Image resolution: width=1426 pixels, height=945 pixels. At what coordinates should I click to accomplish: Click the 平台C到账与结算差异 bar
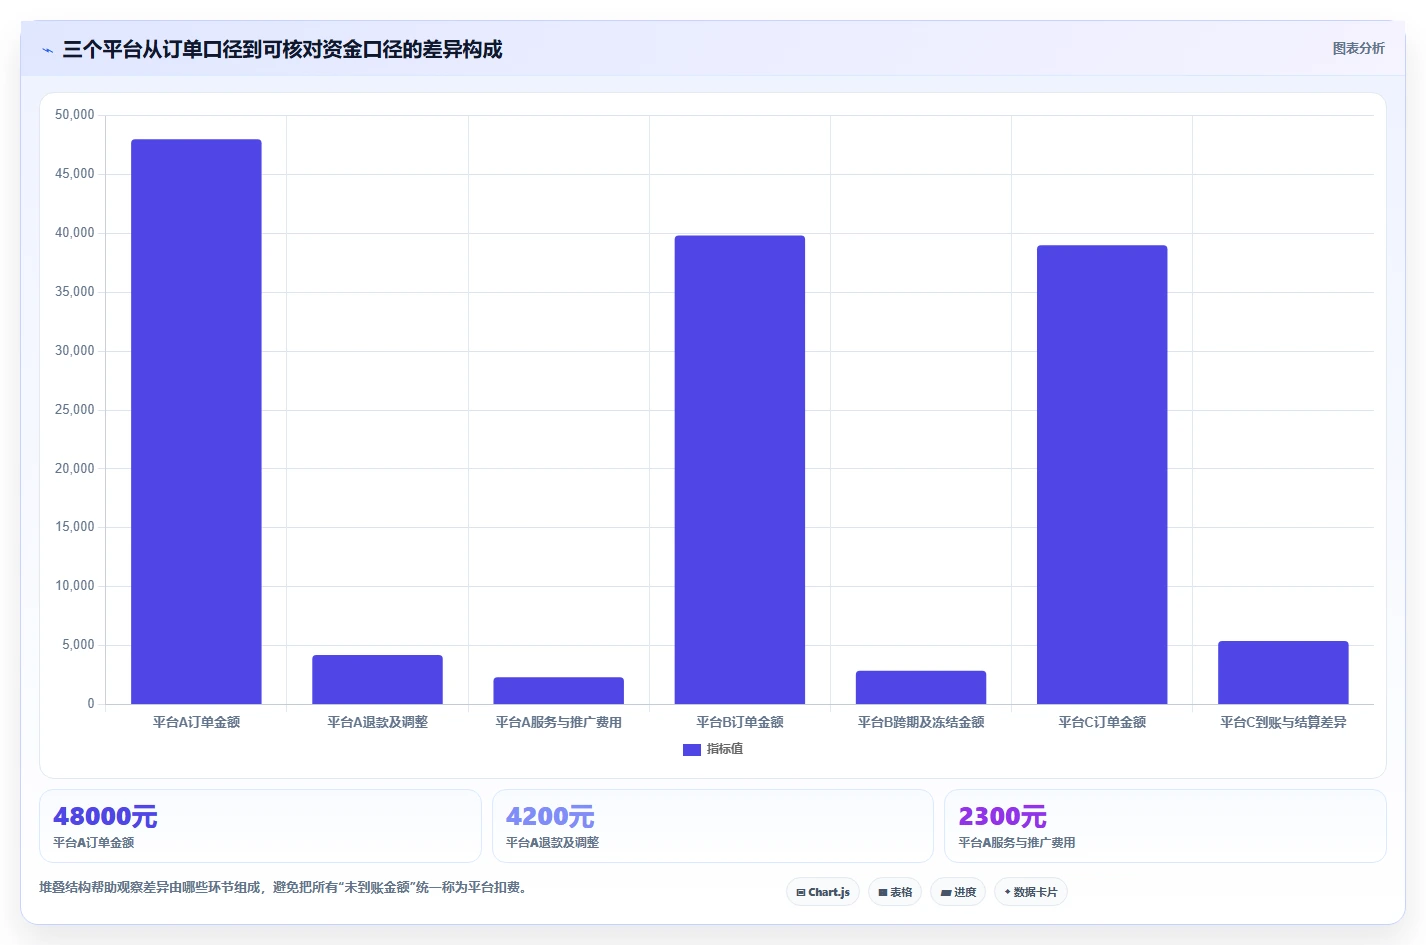tap(1283, 672)
